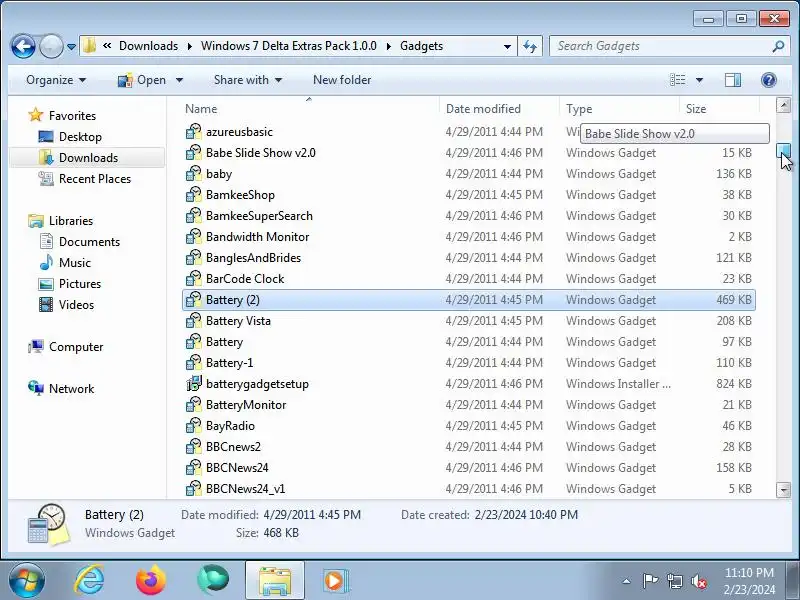Select BarCode Clock gadget icon
The image size is (800, 600).
(193, 279)
